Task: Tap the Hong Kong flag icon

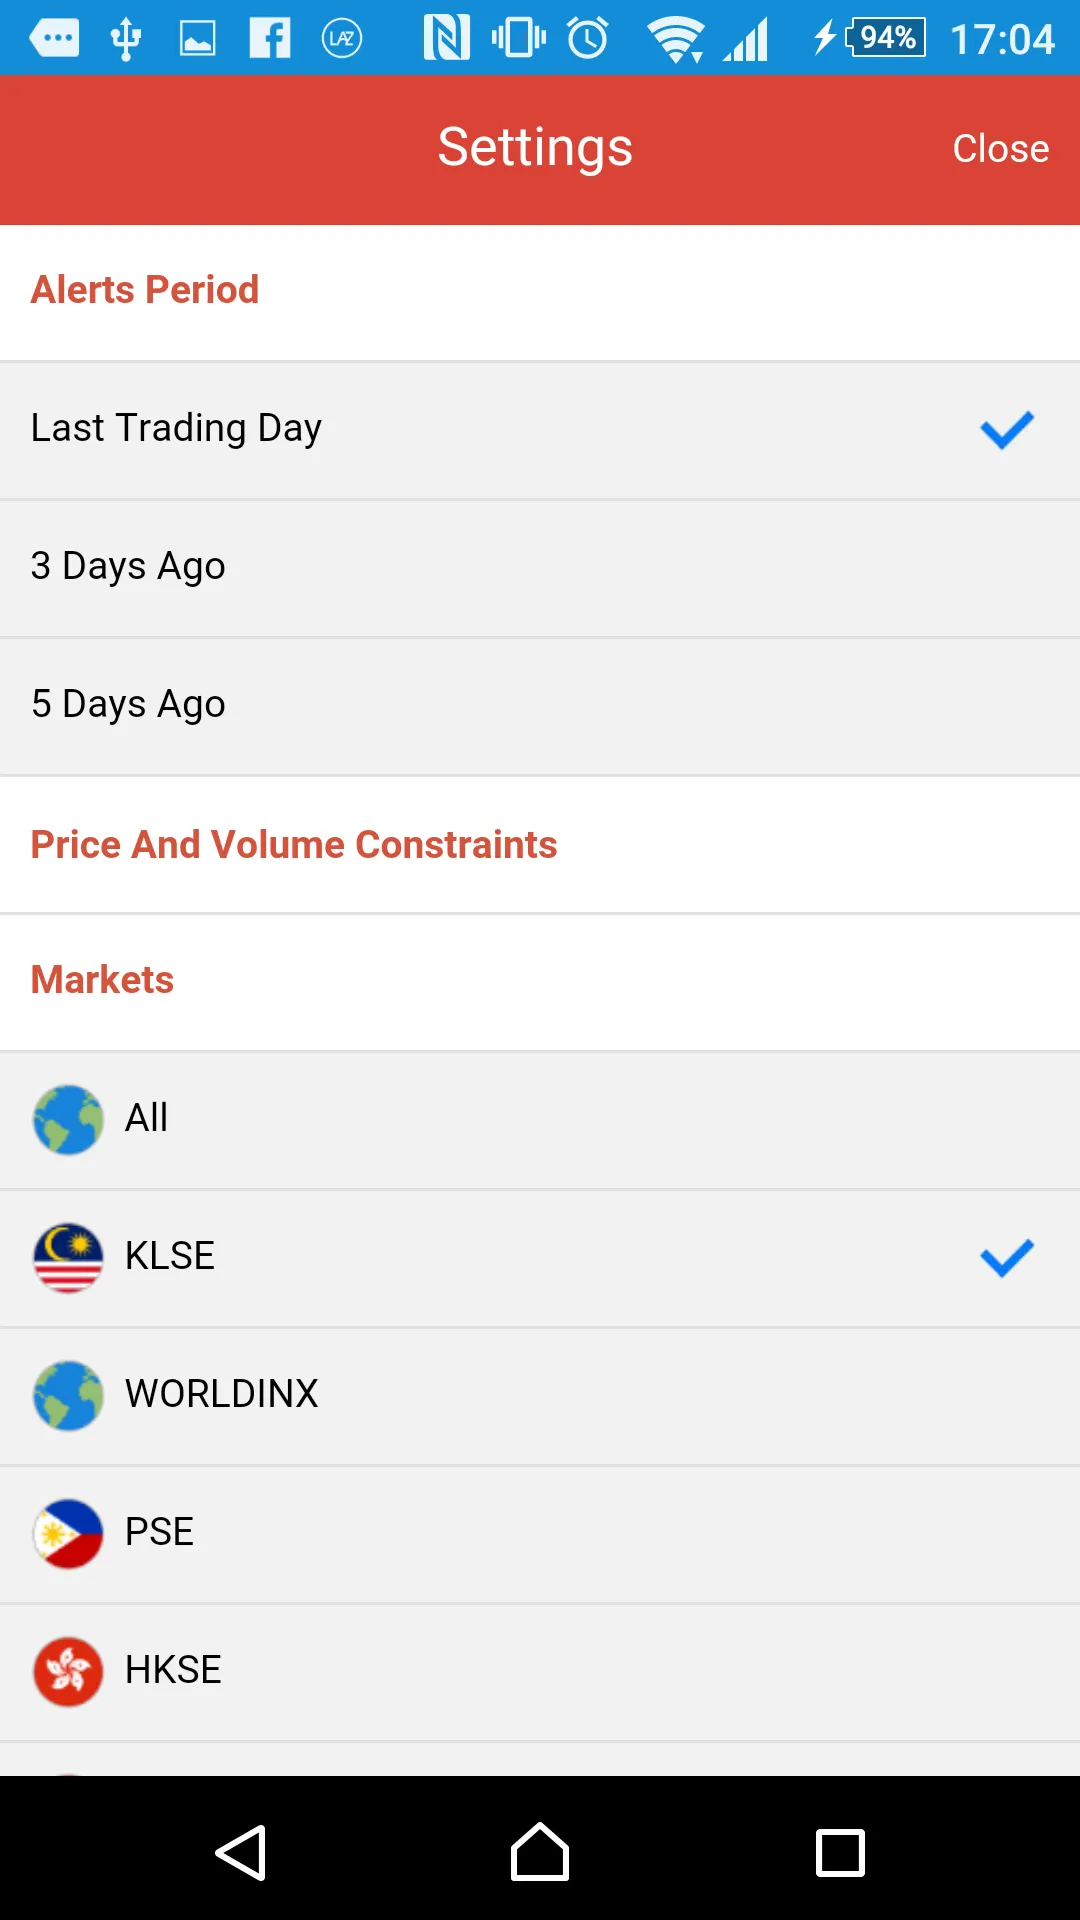Action: coord(68,1671)
